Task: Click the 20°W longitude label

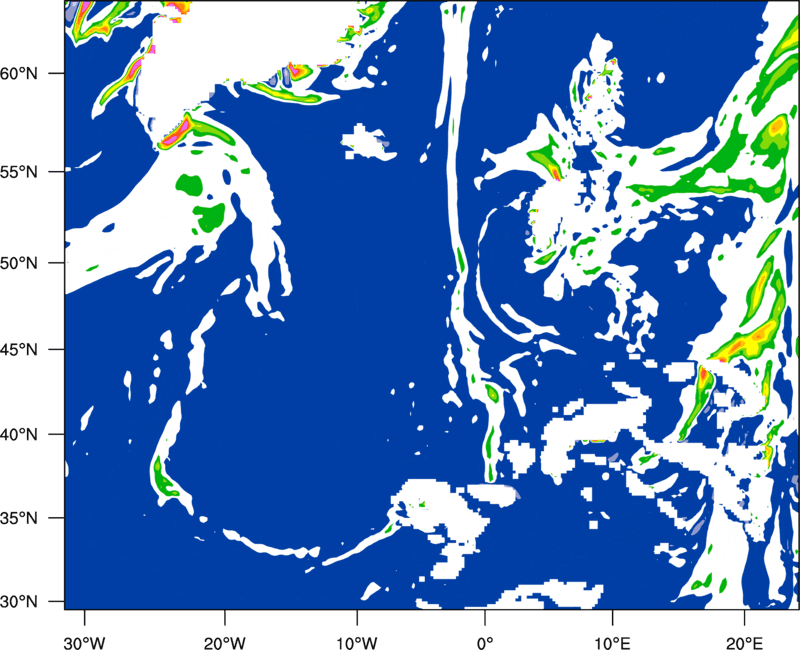Action: tap(224, 643)
